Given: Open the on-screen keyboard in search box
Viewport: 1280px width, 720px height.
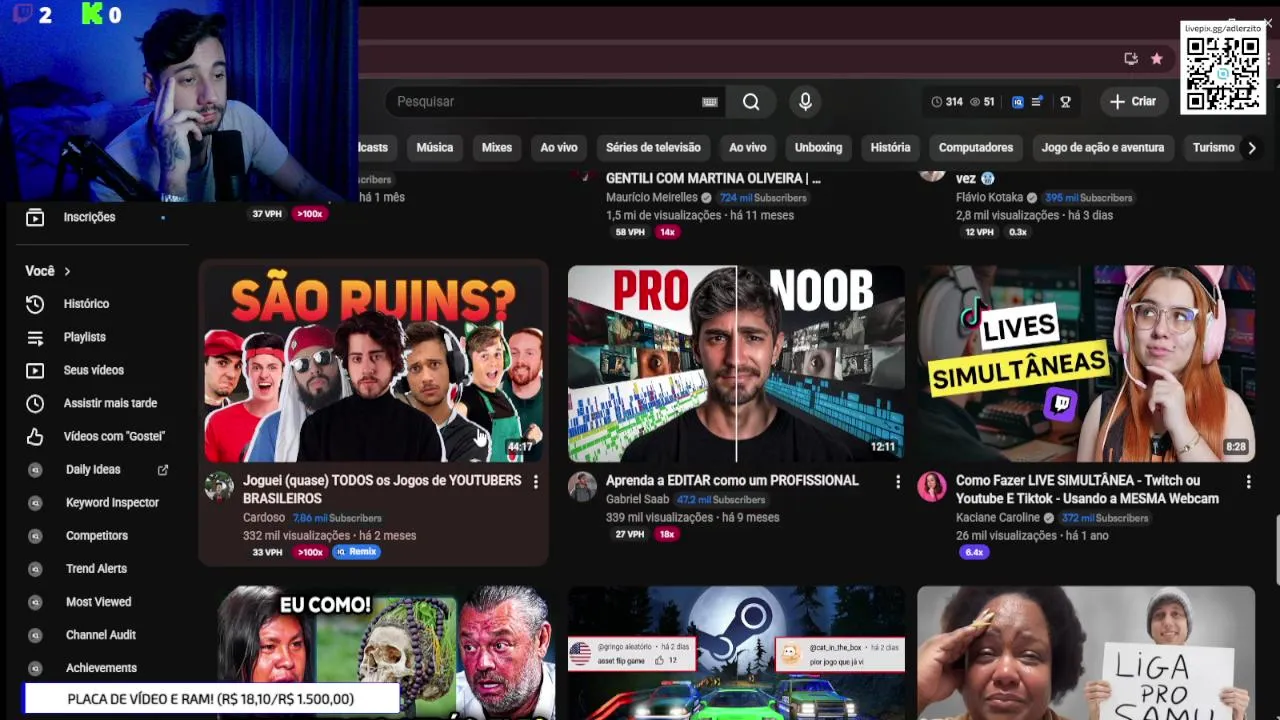Looking at the screenshot, I should coord(710,101).
